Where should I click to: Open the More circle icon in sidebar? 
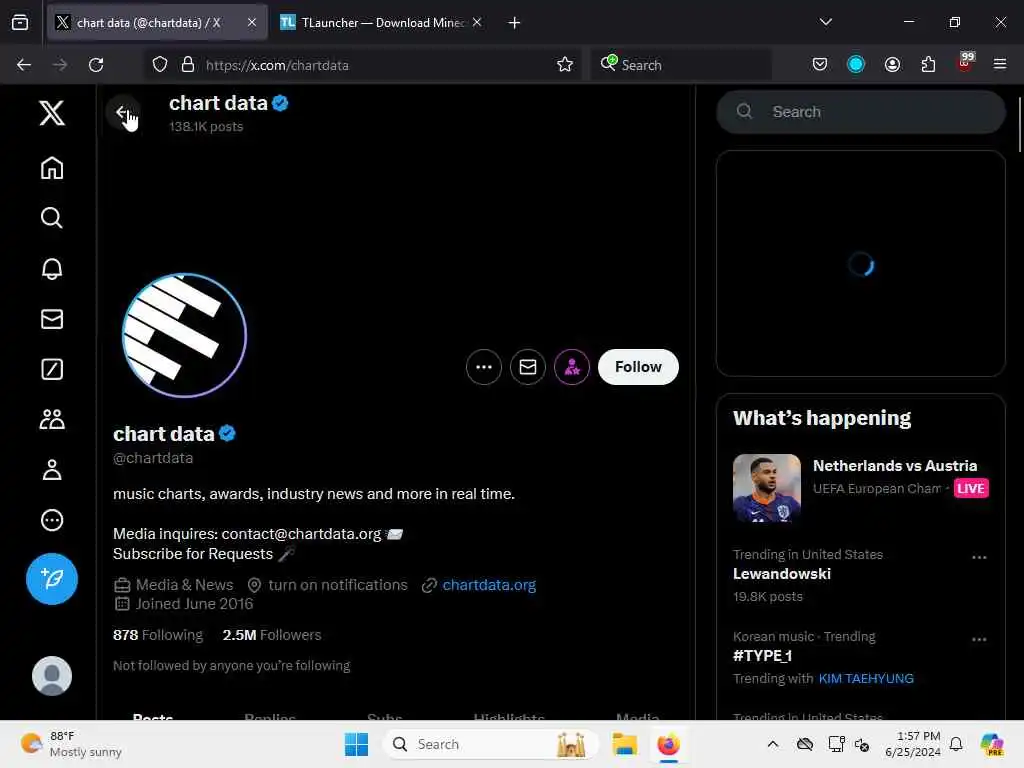[52, 520]
